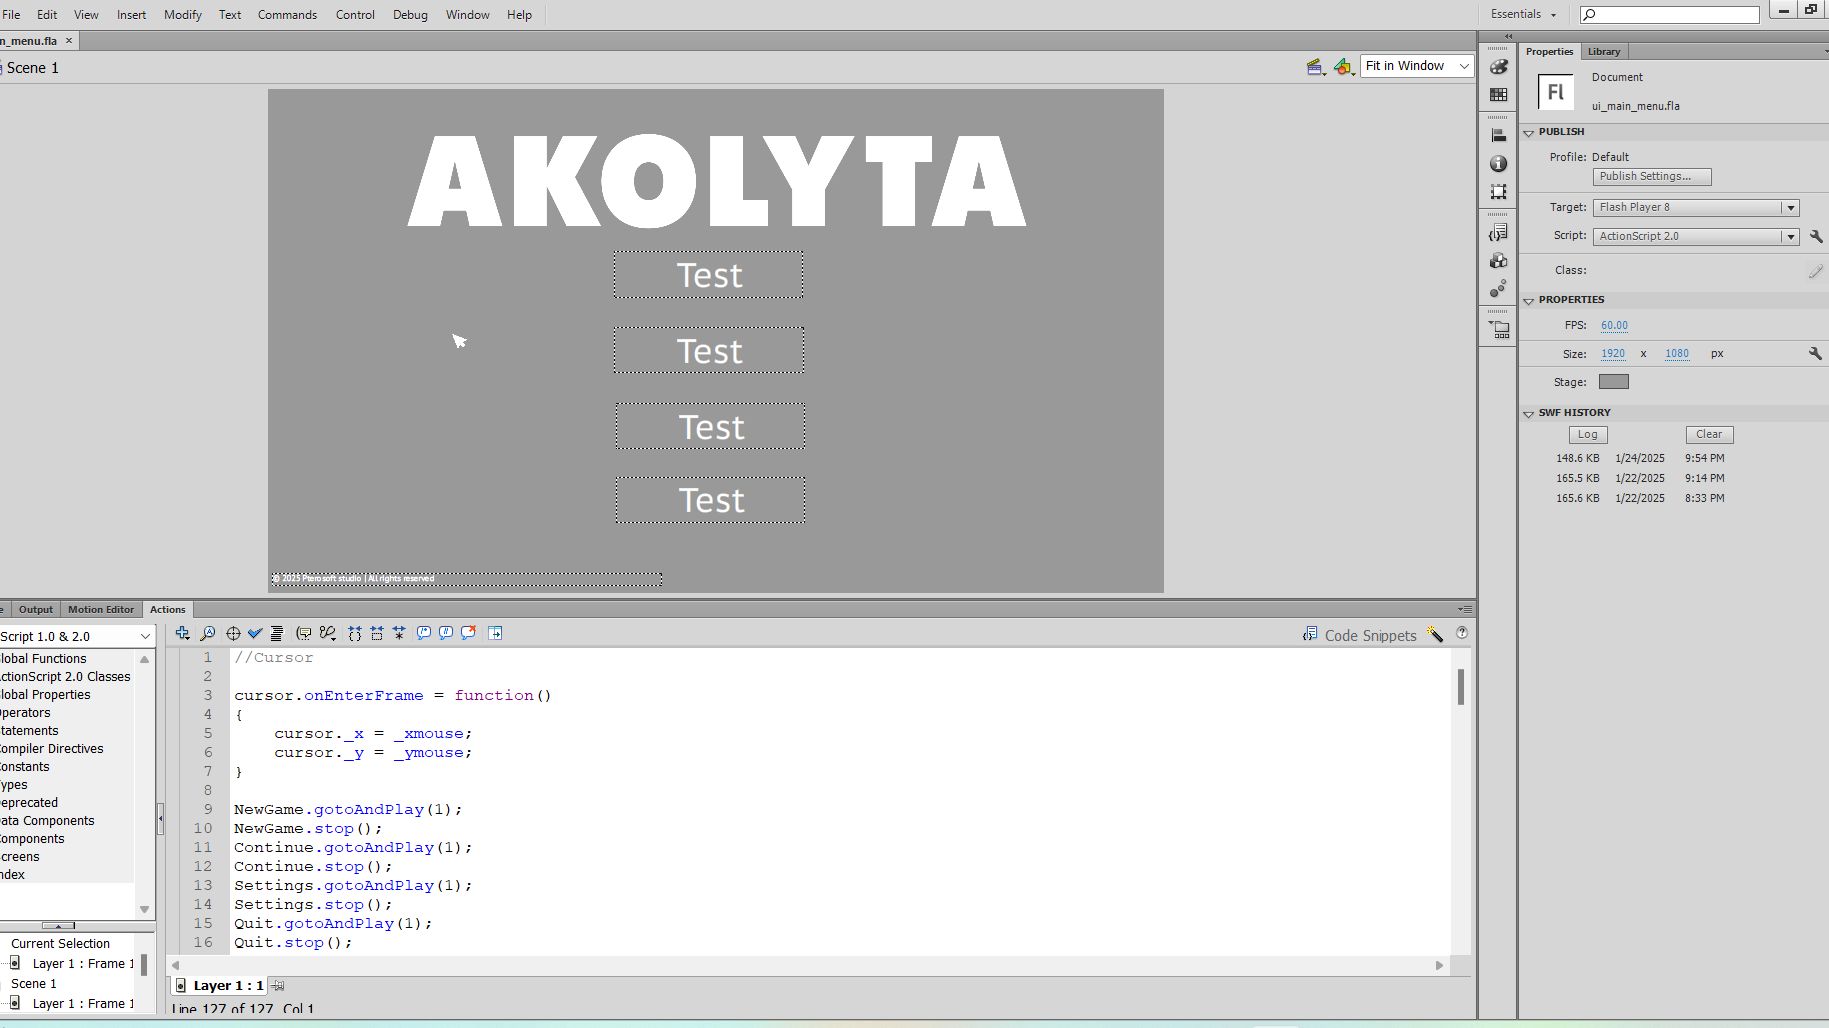
Task: Switch to the Output tab
Action: [36, 609]
